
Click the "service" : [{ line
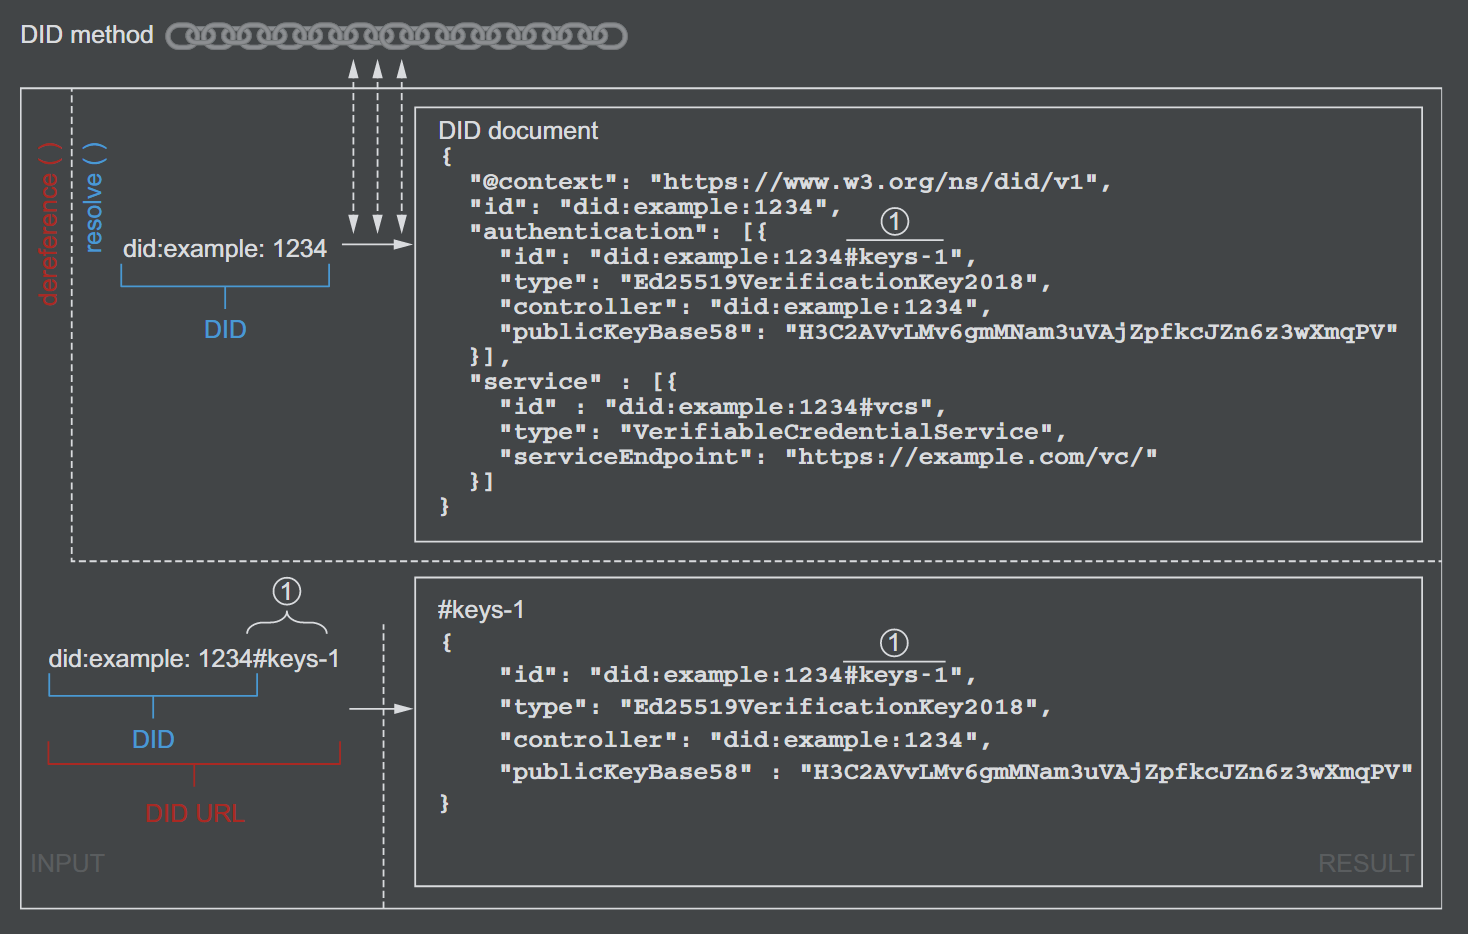tap(573, 381)
